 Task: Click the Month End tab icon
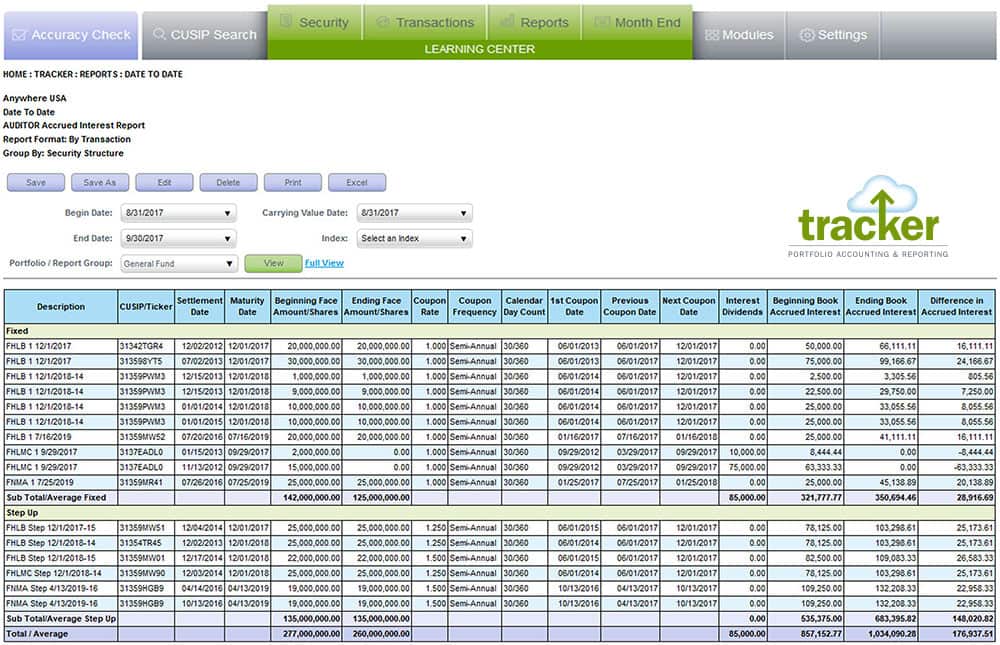(x=600, y=22)
